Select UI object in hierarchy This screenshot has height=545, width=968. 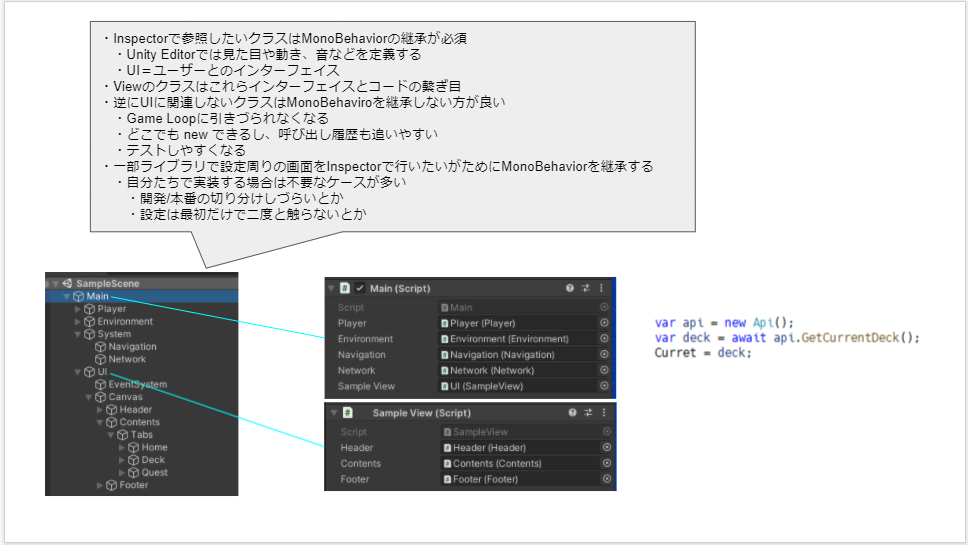(x=102, y=372)
